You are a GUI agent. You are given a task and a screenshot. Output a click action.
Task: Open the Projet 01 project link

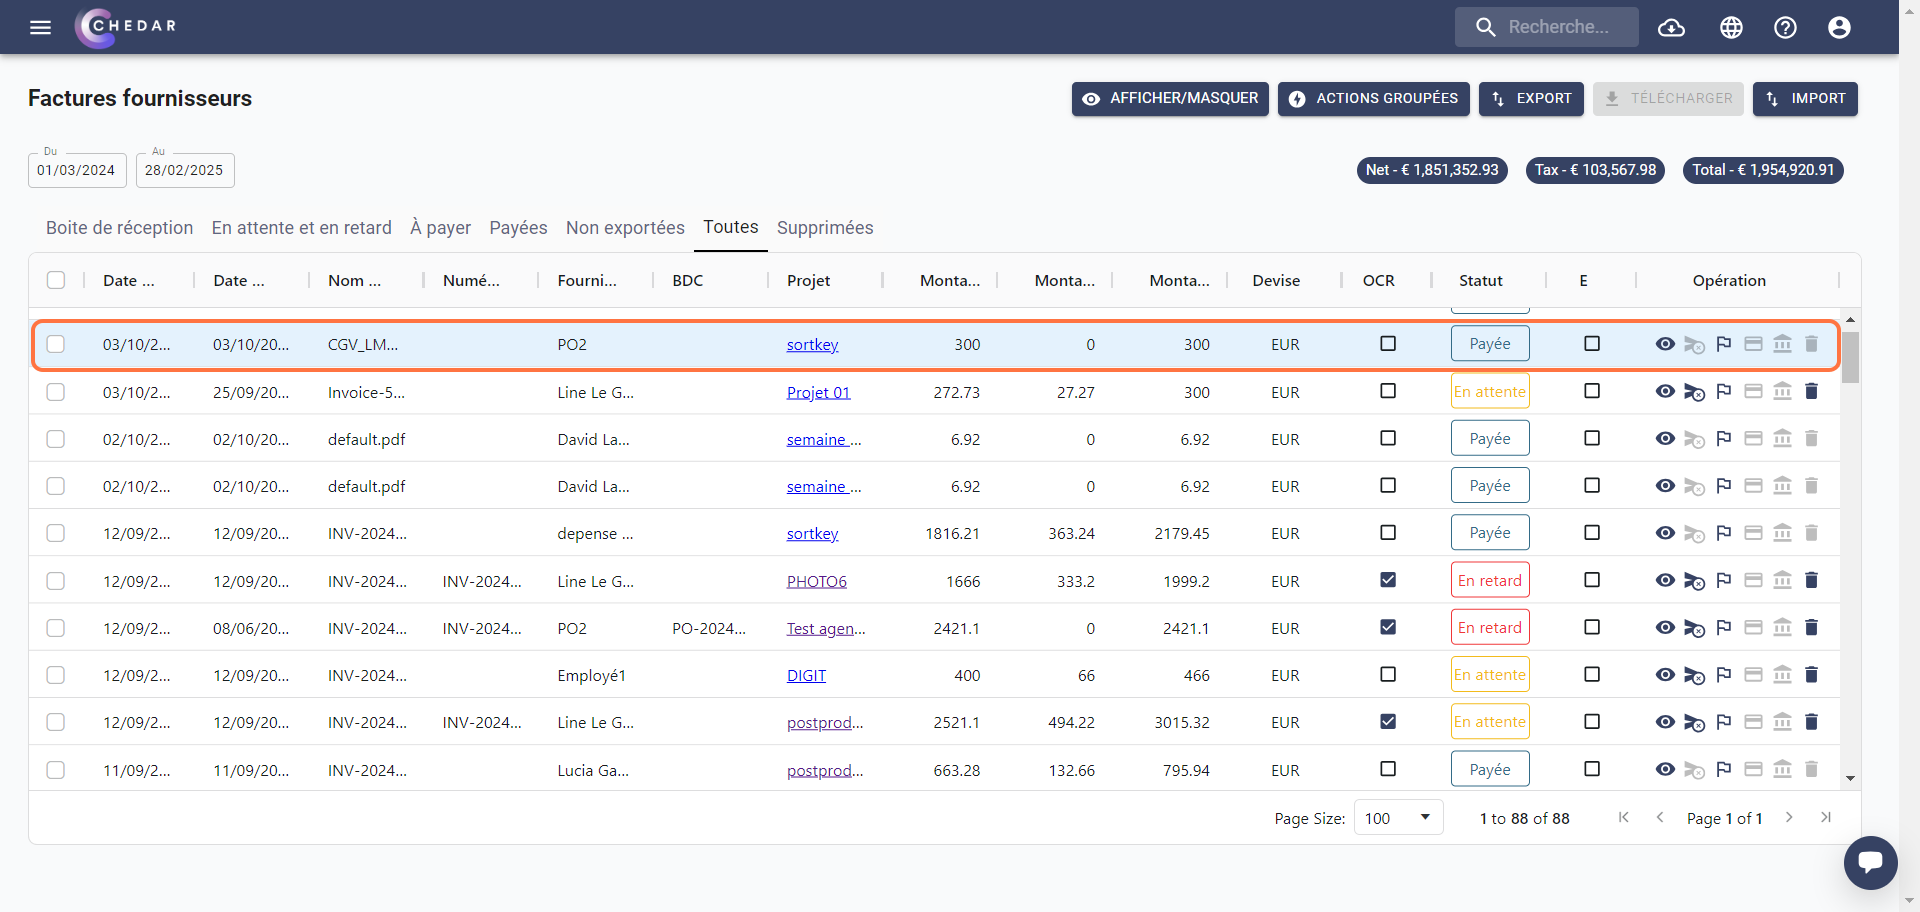(818, 392)
